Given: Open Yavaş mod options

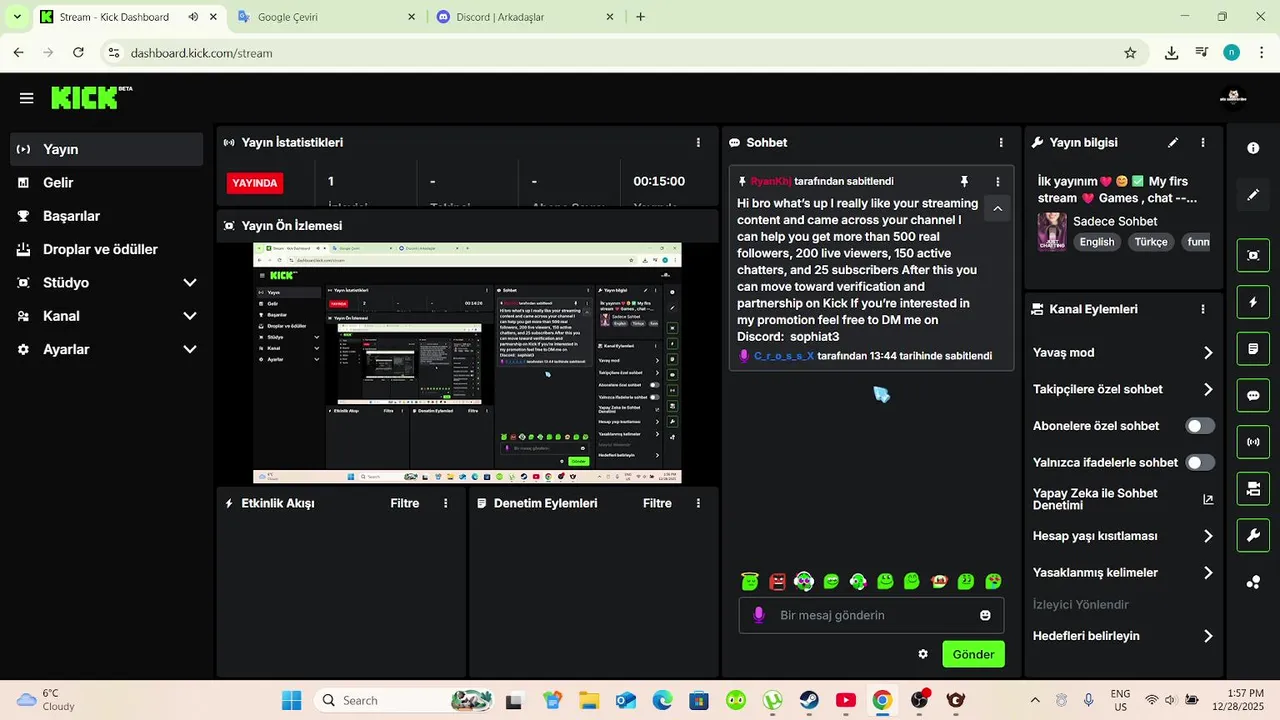Looking at the screenshot, I should pos(1123,352).
